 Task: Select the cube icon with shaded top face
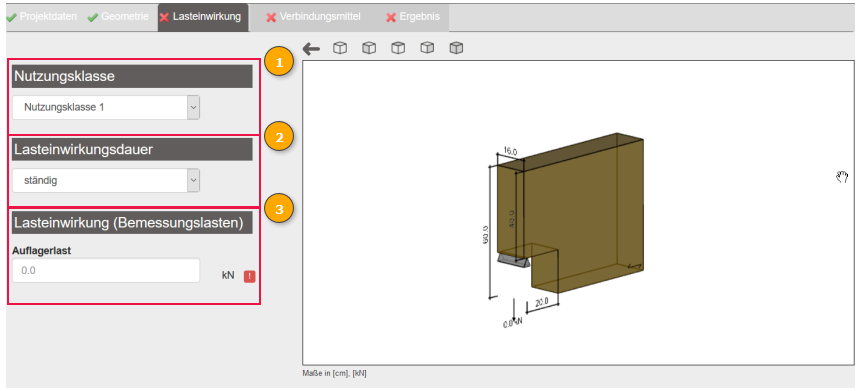[x=398, y=48]
